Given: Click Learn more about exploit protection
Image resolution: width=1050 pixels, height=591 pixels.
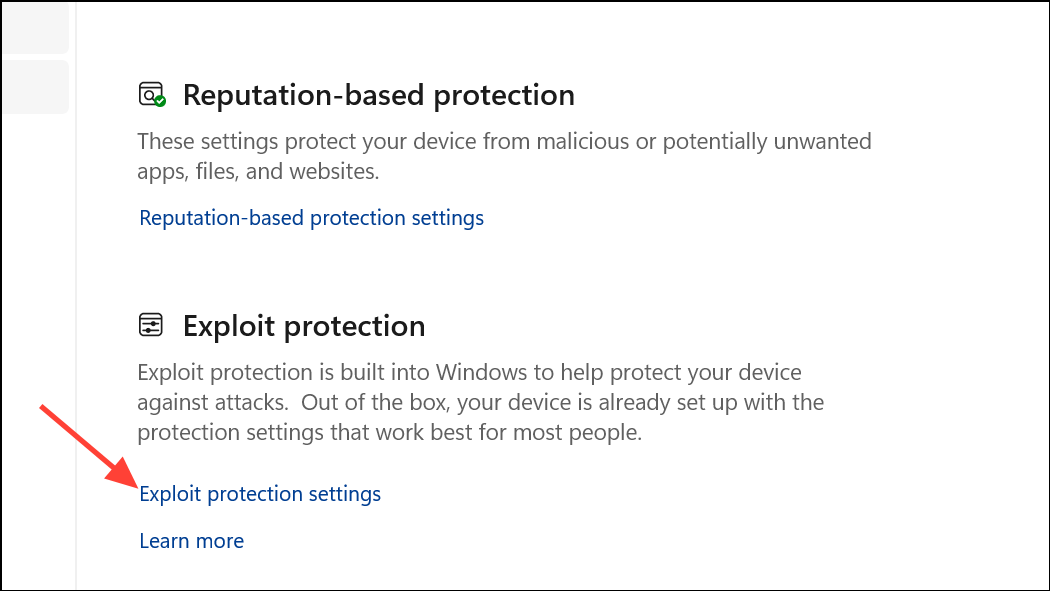Looking at the screenshot, I should pyautogui.click(x=191, y=540).
